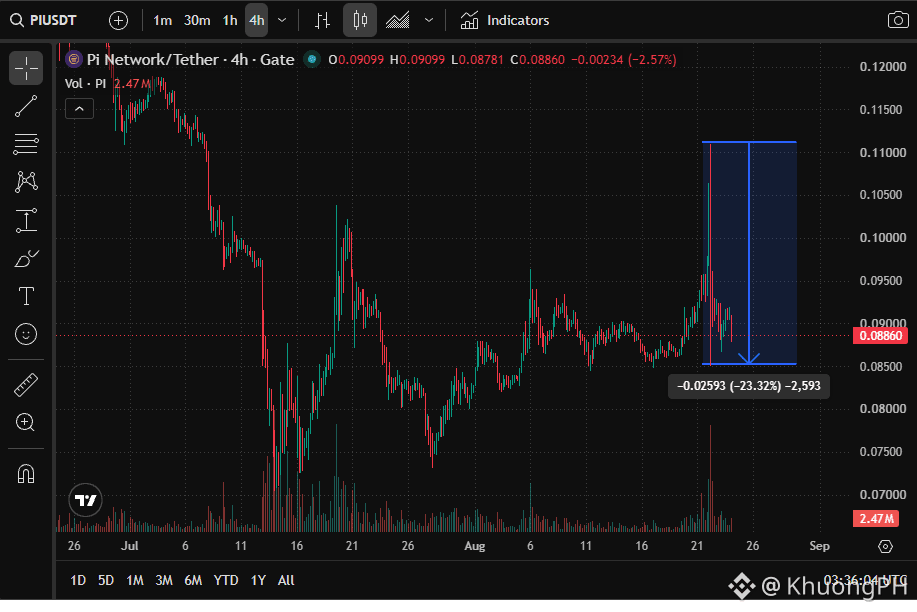Select the bars chart style icon
Screen dimensions: 917x612
coord(322,20)
